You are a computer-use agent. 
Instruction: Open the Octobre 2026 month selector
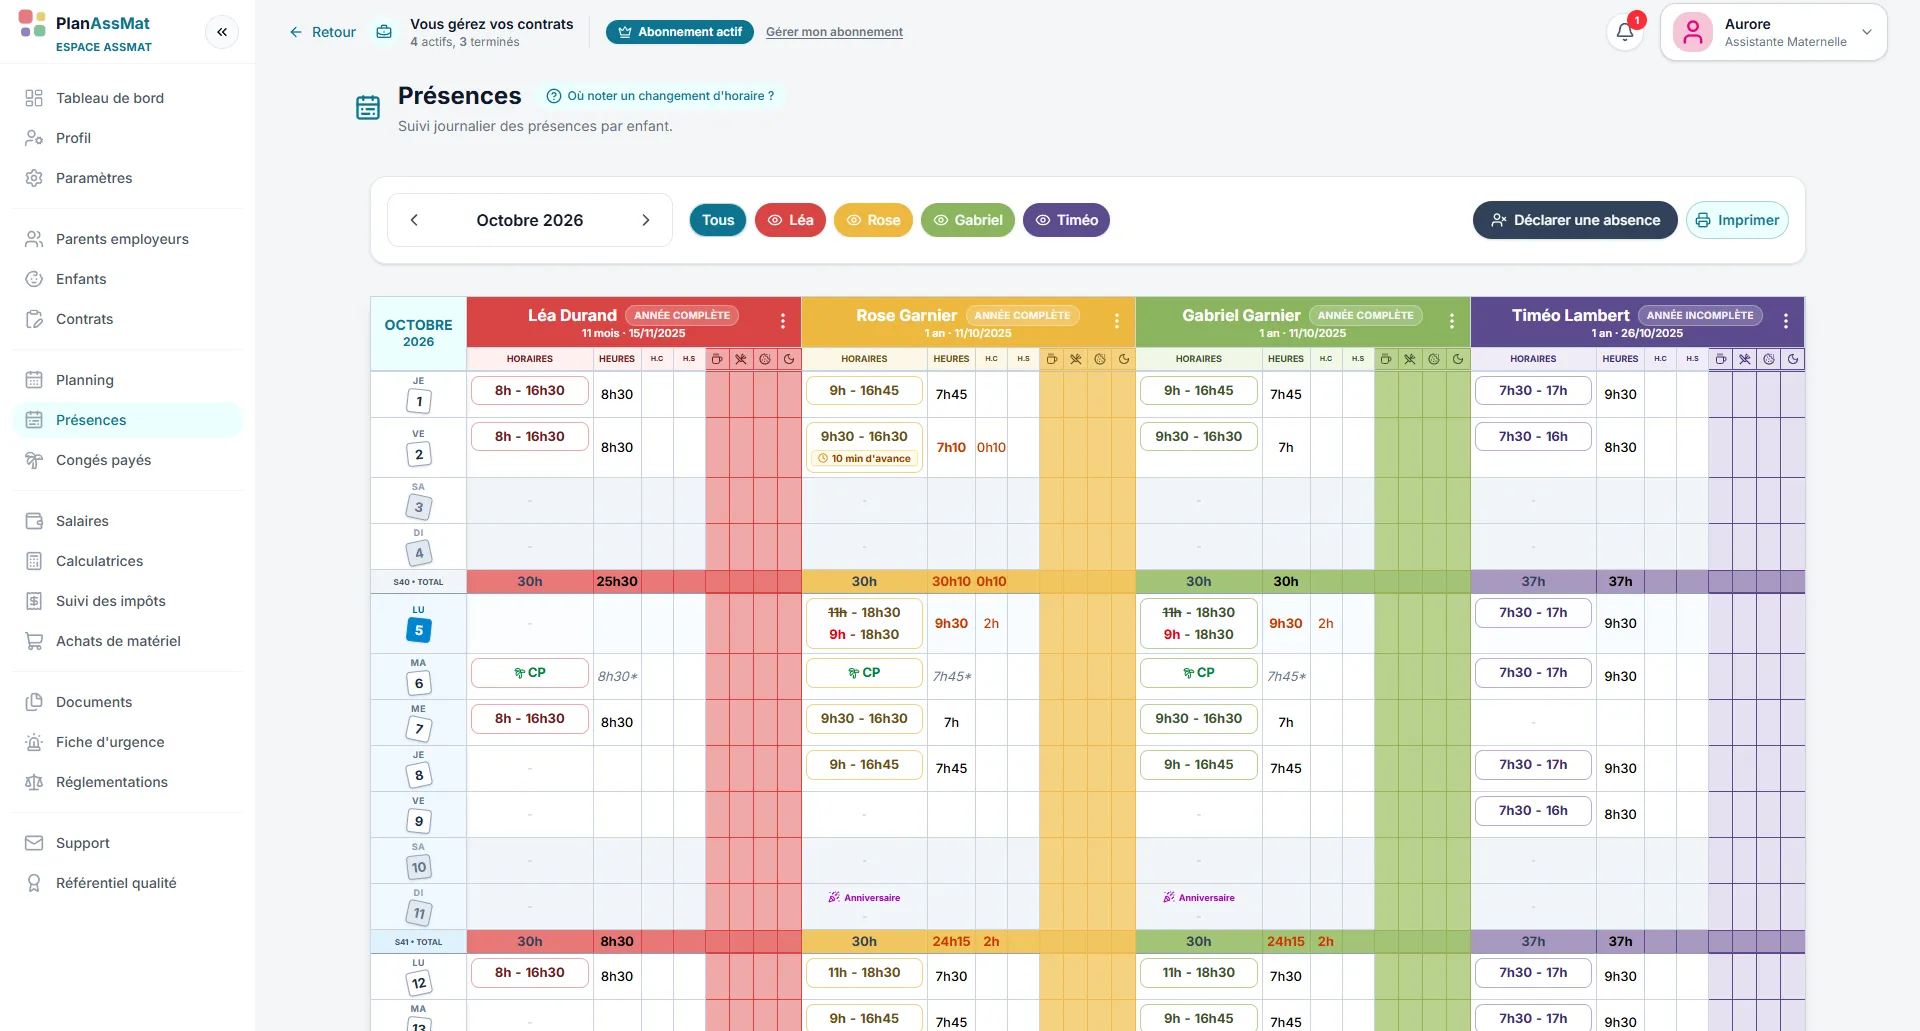click(x=530, y=220)
